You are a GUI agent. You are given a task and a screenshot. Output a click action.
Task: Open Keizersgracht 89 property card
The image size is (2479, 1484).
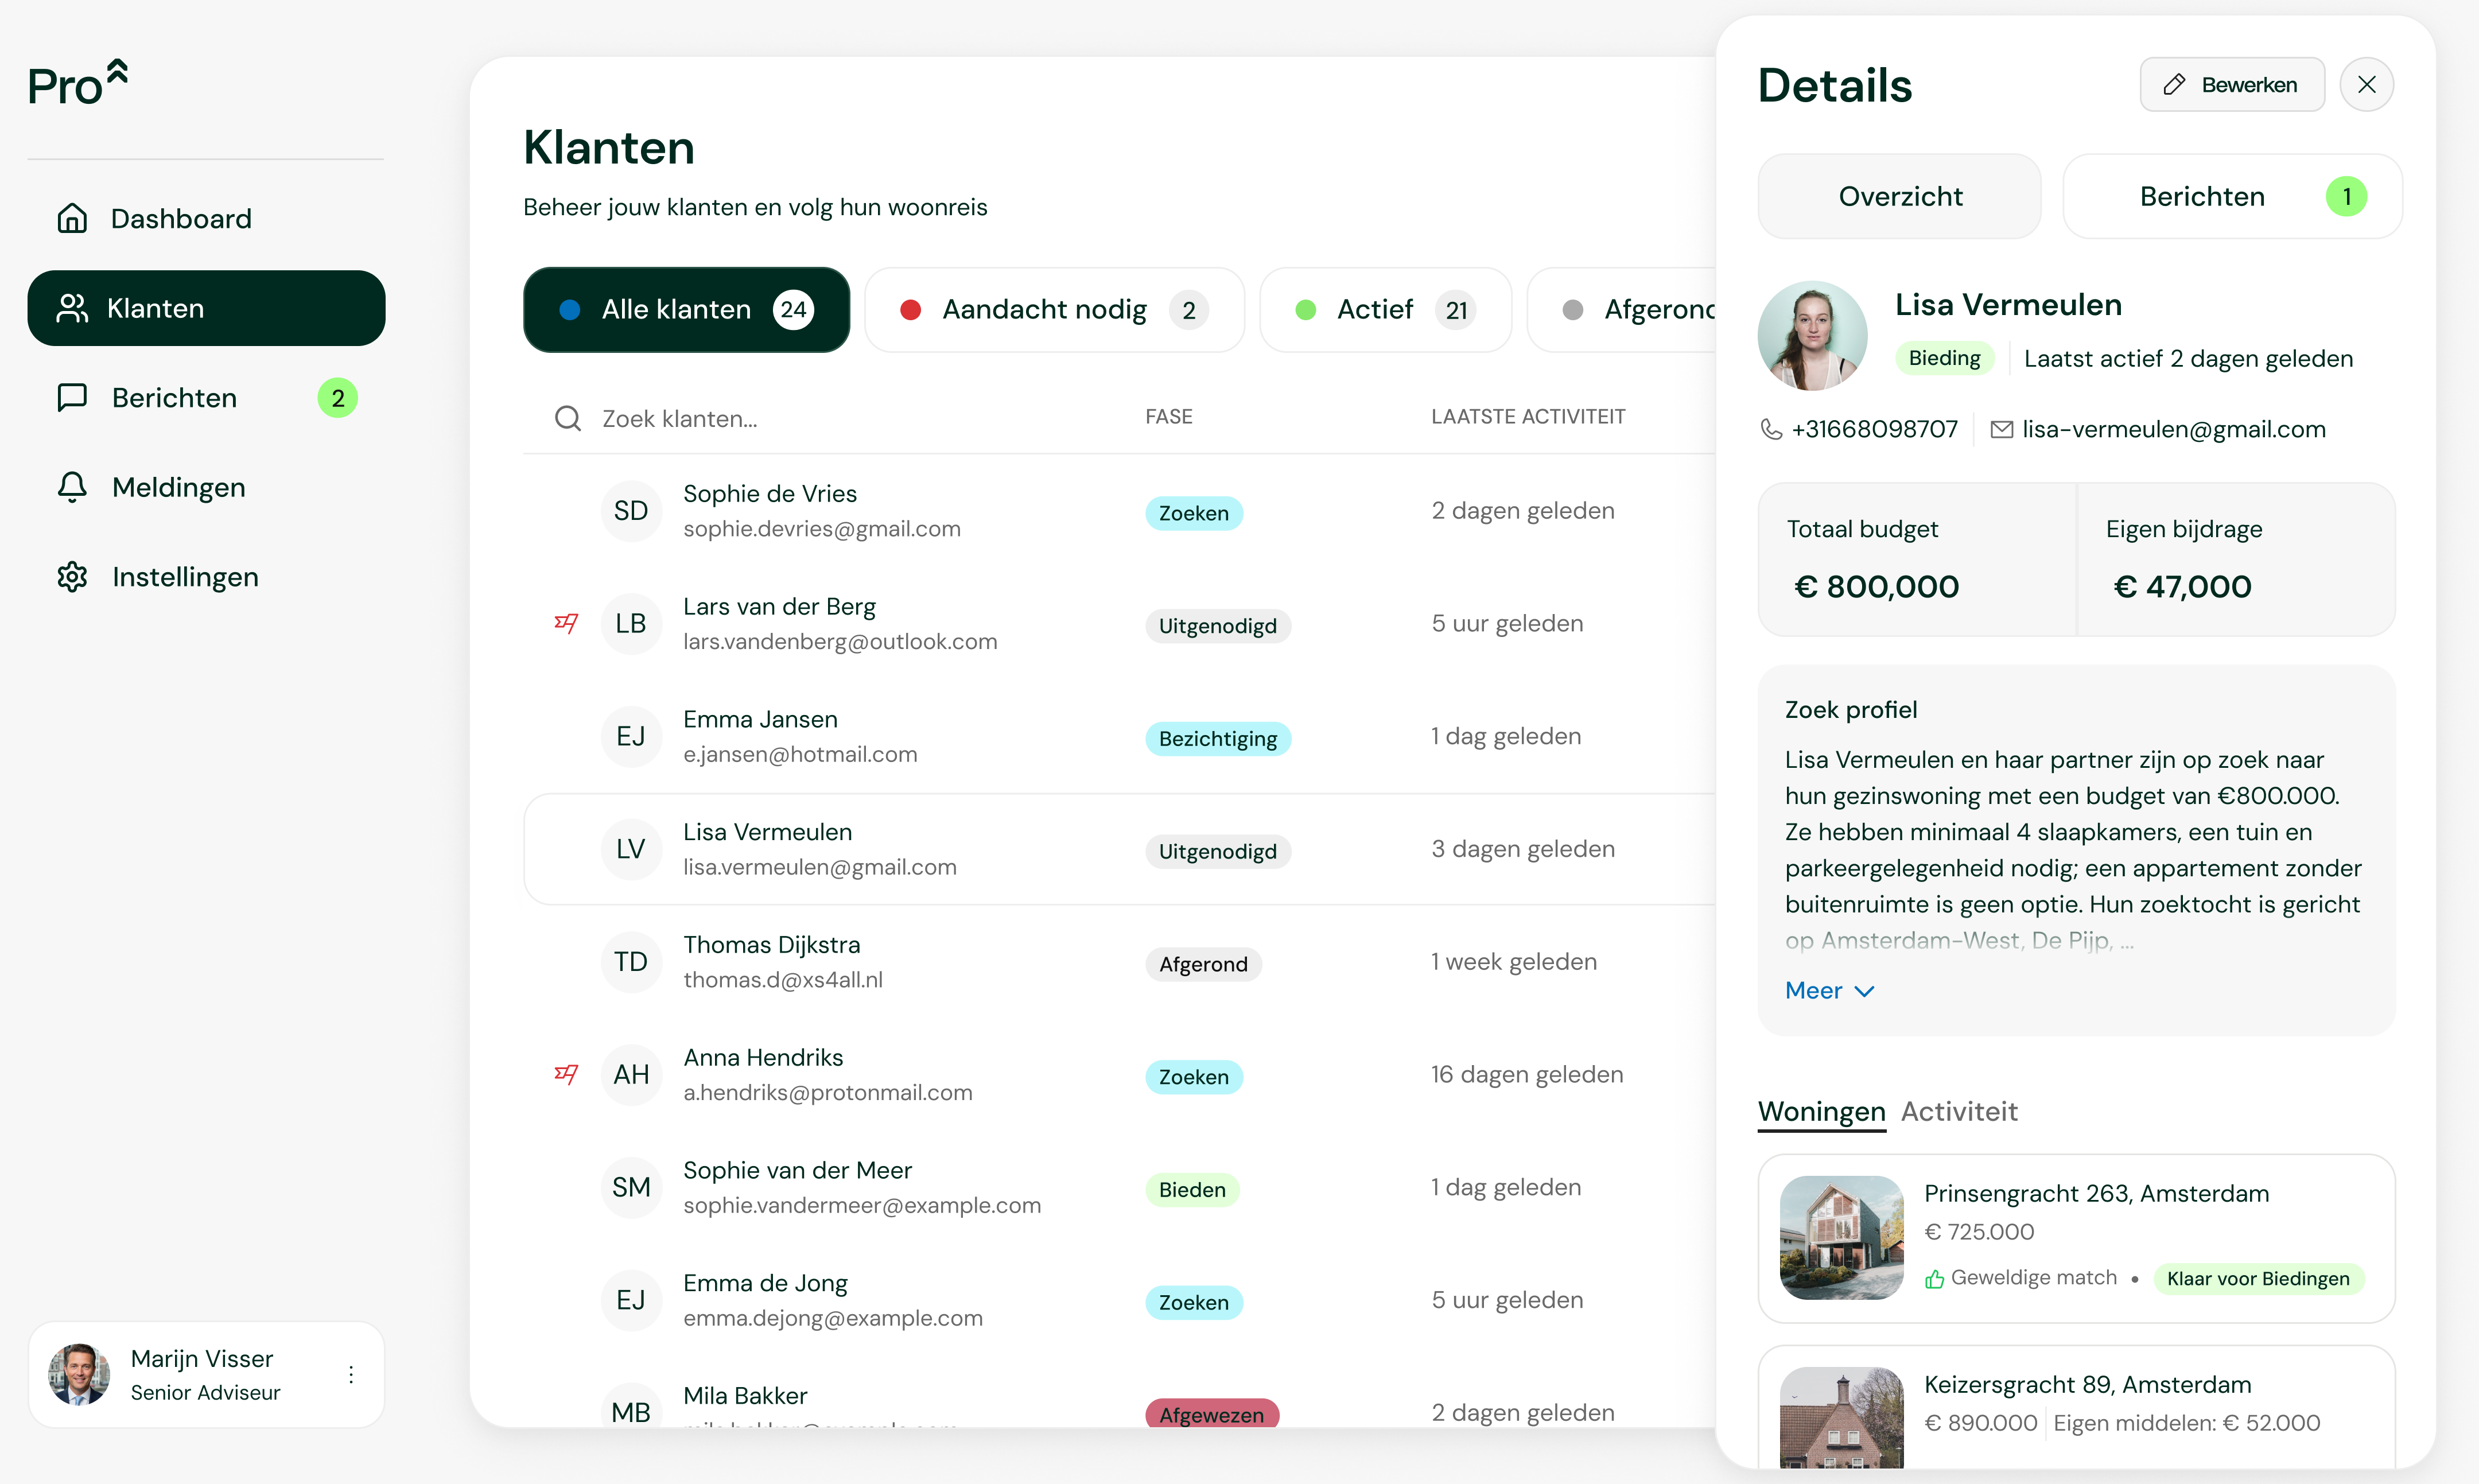coord(2077,1407)
